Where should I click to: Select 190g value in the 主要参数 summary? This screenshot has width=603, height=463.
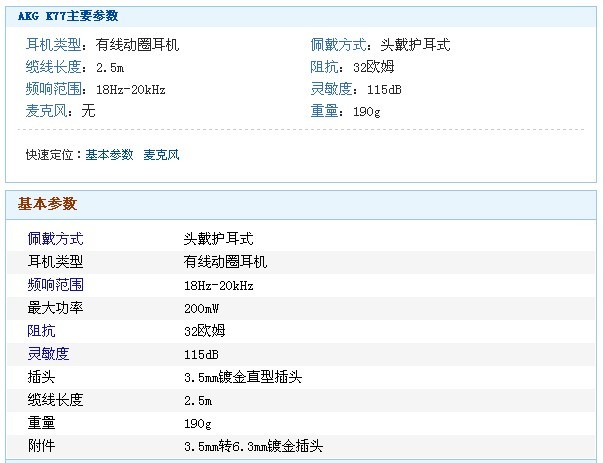pos(367,112)
